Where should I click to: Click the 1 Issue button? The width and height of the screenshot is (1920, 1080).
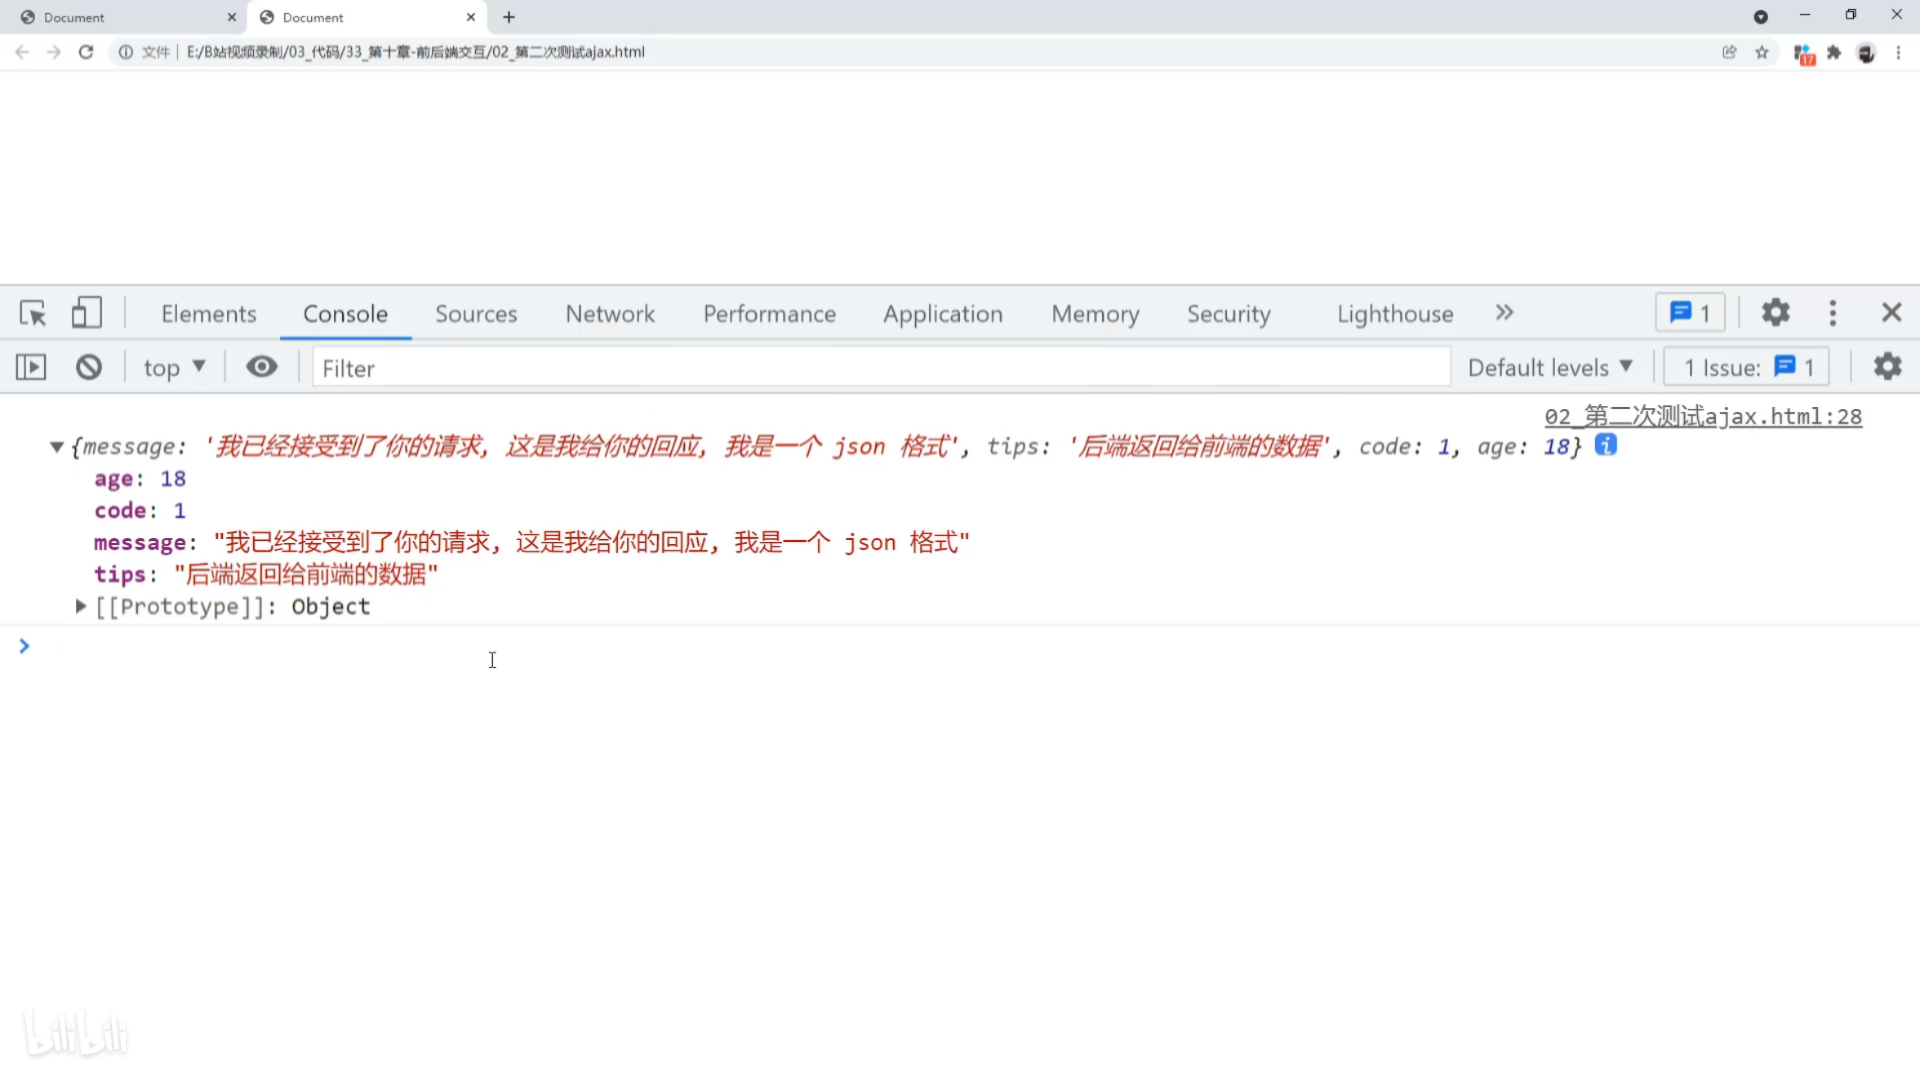pyautogui.click(x=1746, y=368)
